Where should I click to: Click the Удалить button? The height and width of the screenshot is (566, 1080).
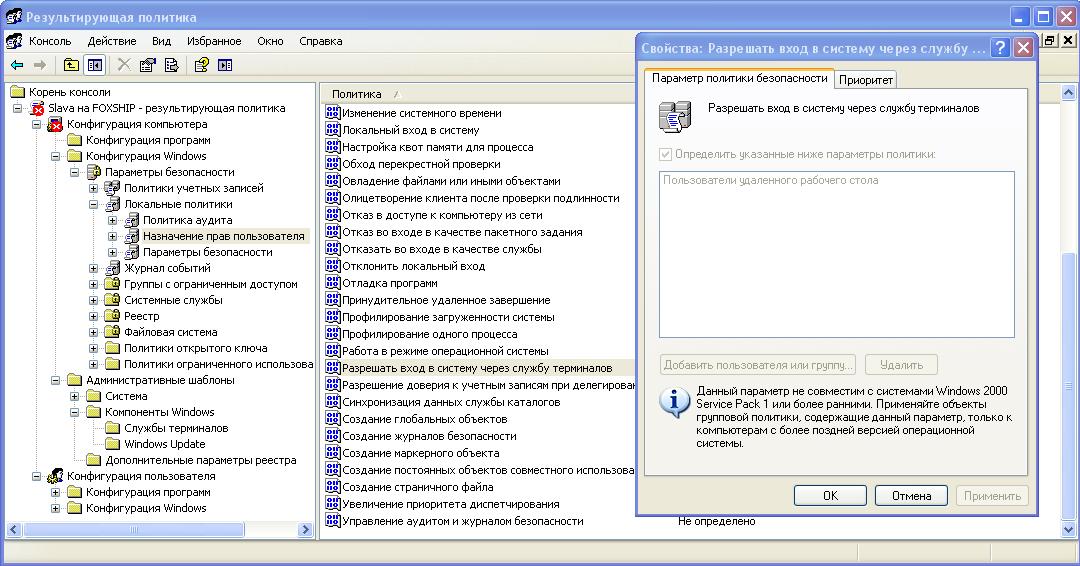pos(901,365)
